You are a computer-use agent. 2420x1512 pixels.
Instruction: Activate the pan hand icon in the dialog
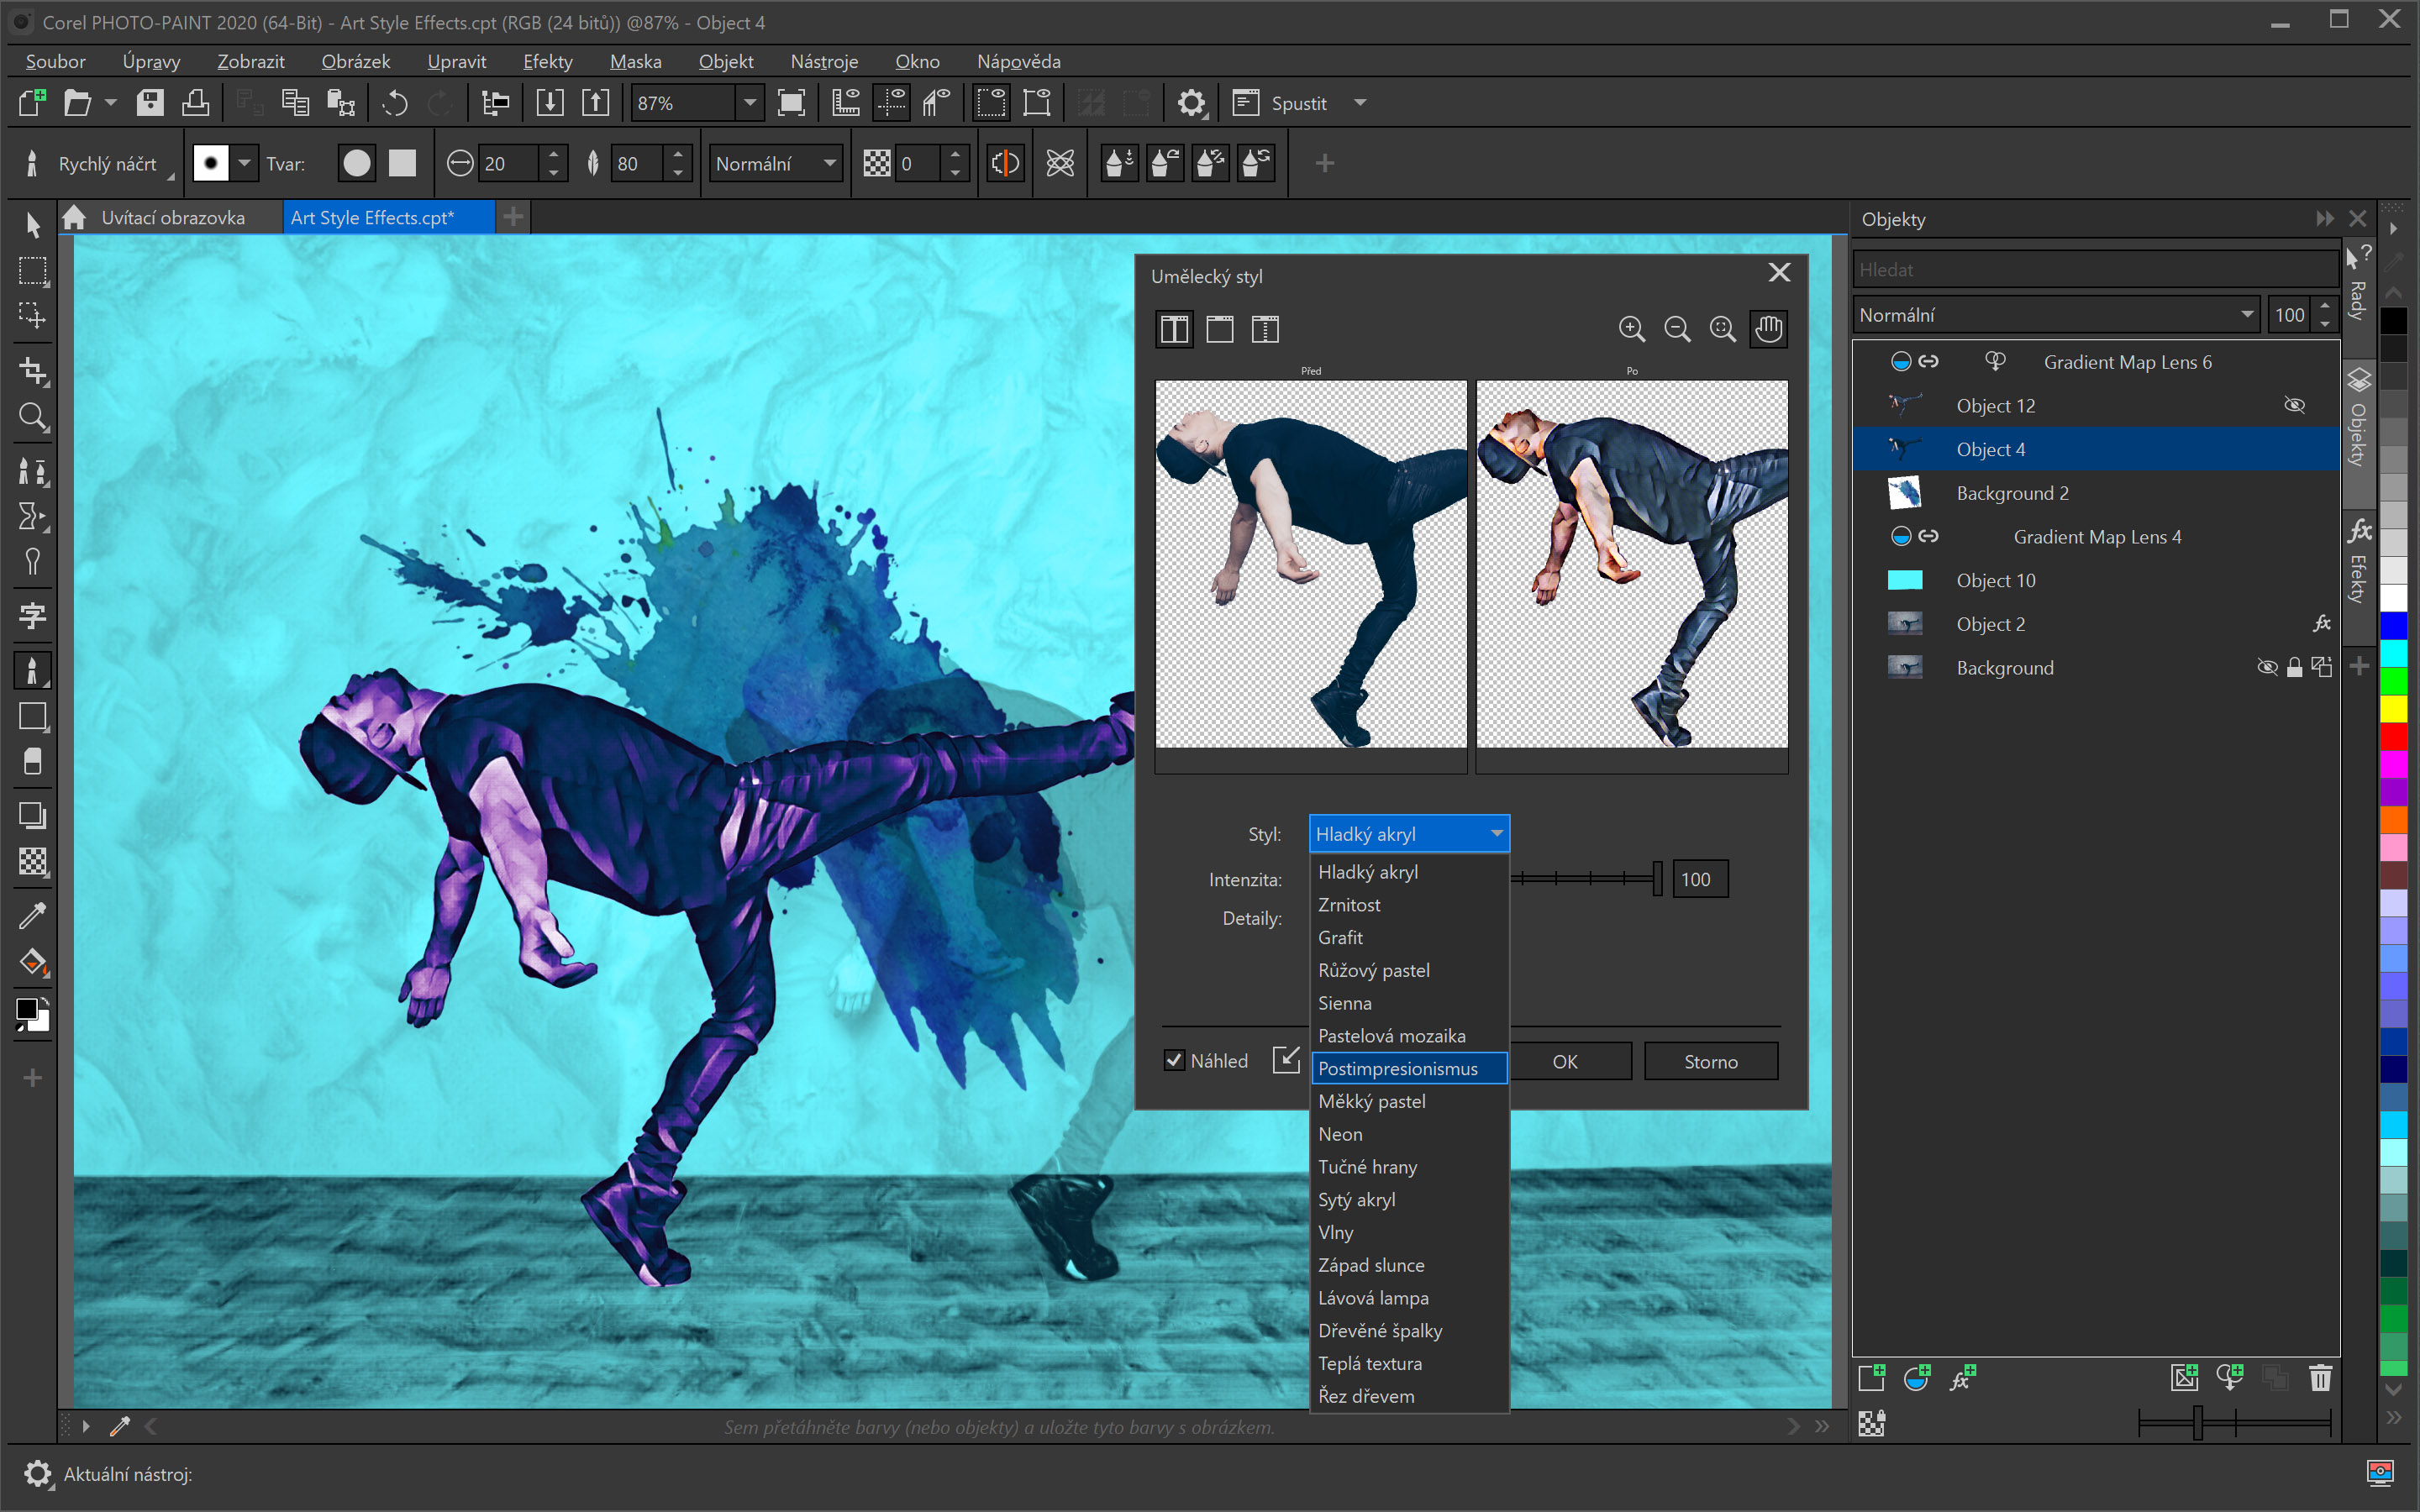[1768, 329]
